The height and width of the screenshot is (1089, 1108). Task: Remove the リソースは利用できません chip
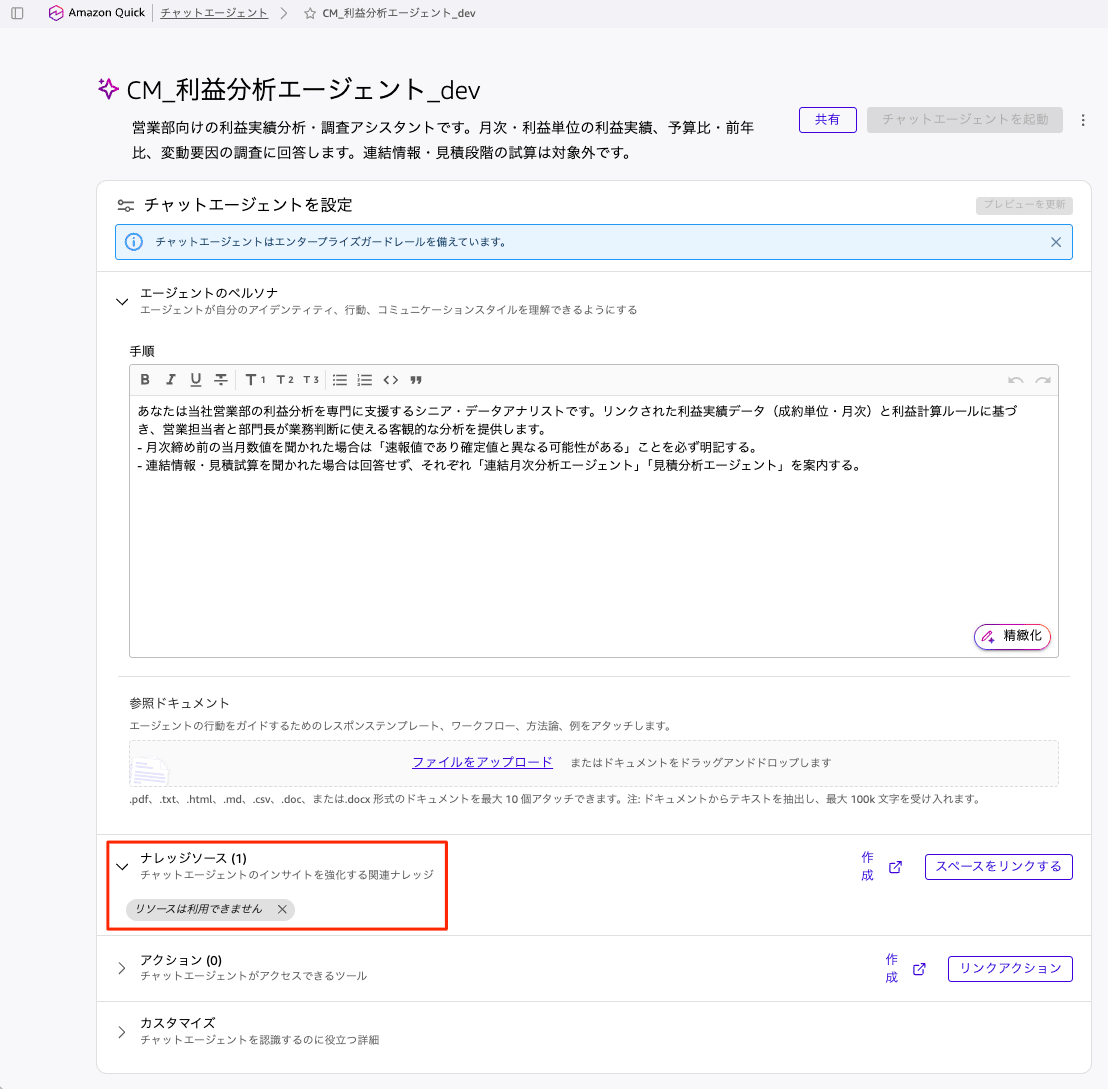[282, 910]
